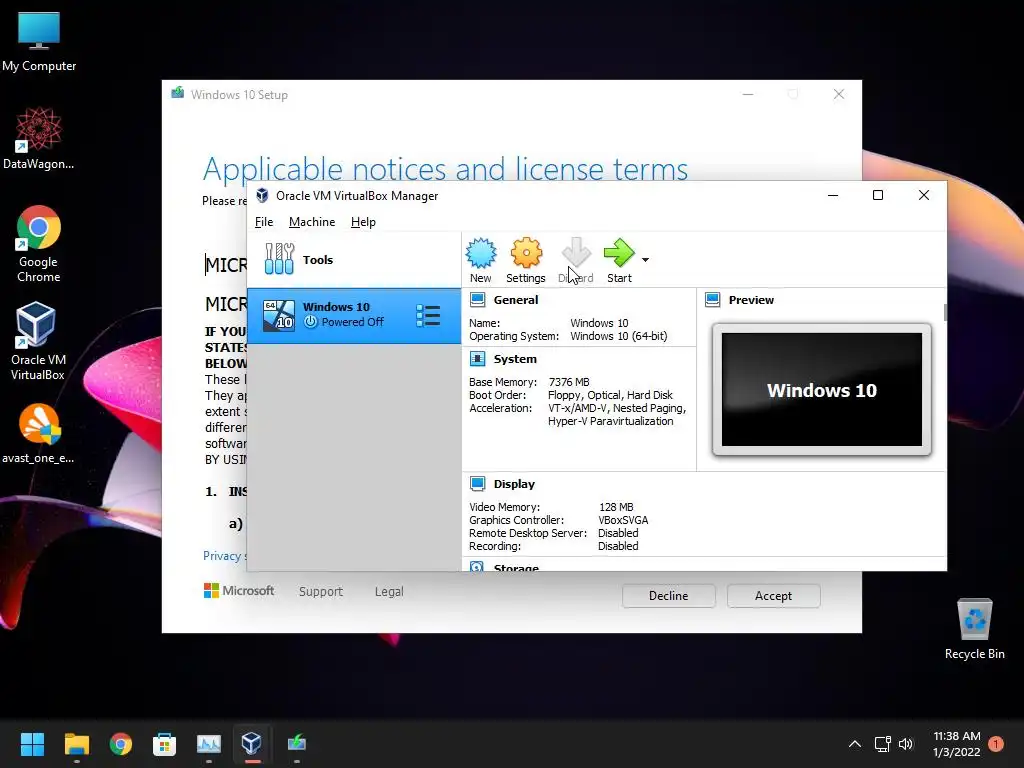This screenshot has width=1024, height=768.
Task: Click the Display section monitor icon
Action: tap(477, 484)
